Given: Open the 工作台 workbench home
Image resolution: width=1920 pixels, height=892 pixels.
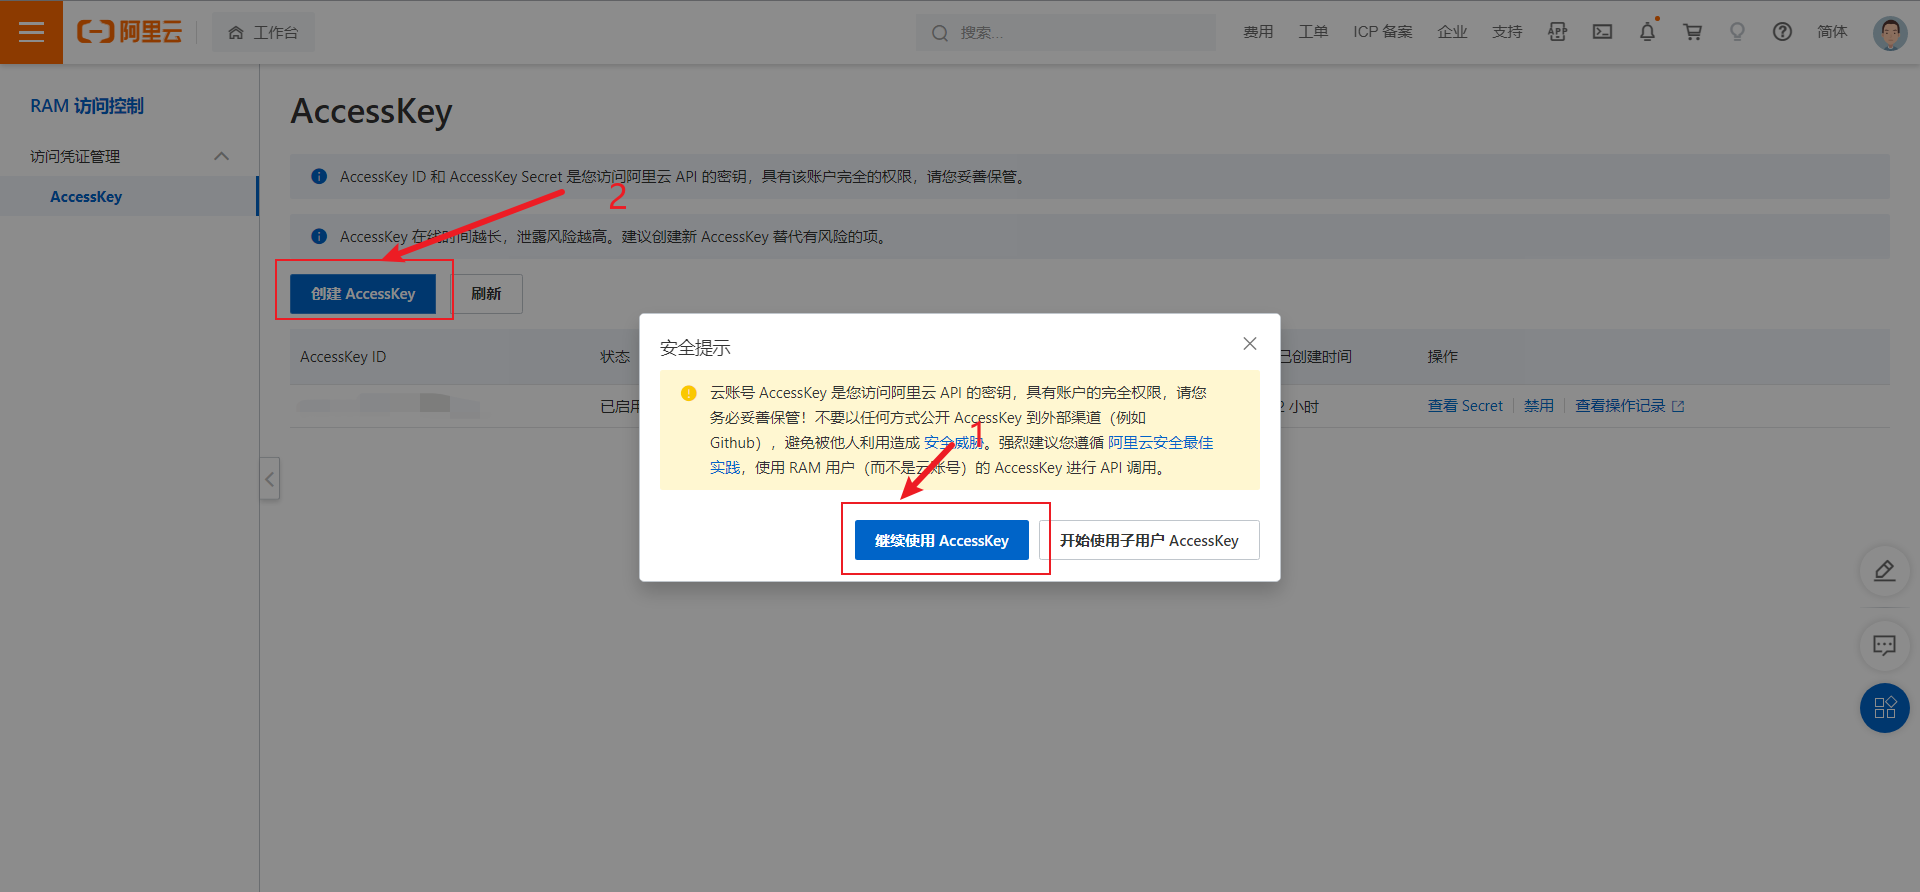Looking at the screenshot, I should 263,32.
